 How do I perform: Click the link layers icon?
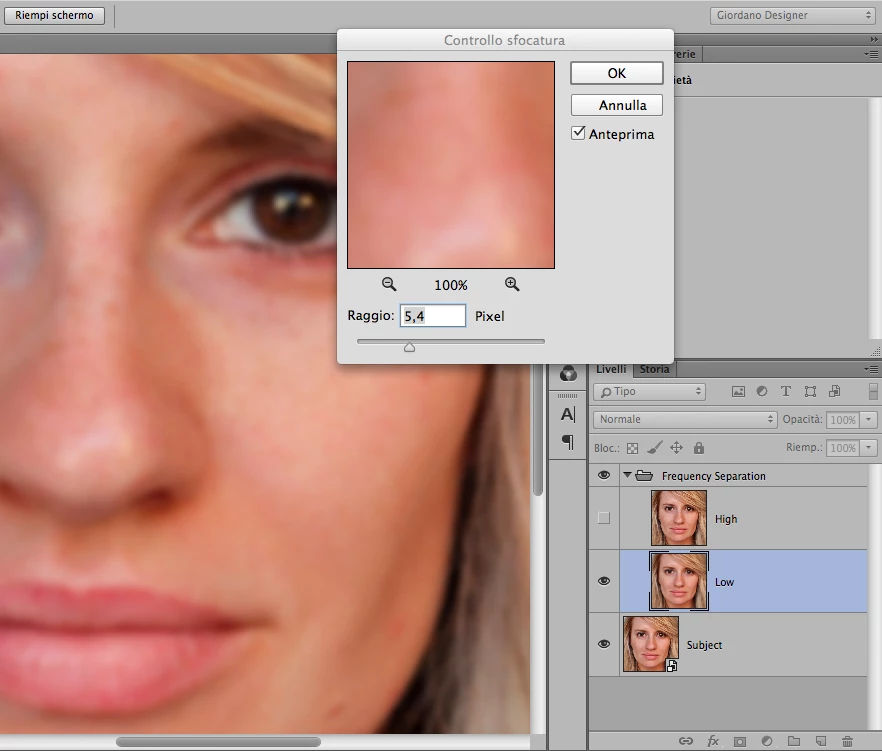(686, 741)
